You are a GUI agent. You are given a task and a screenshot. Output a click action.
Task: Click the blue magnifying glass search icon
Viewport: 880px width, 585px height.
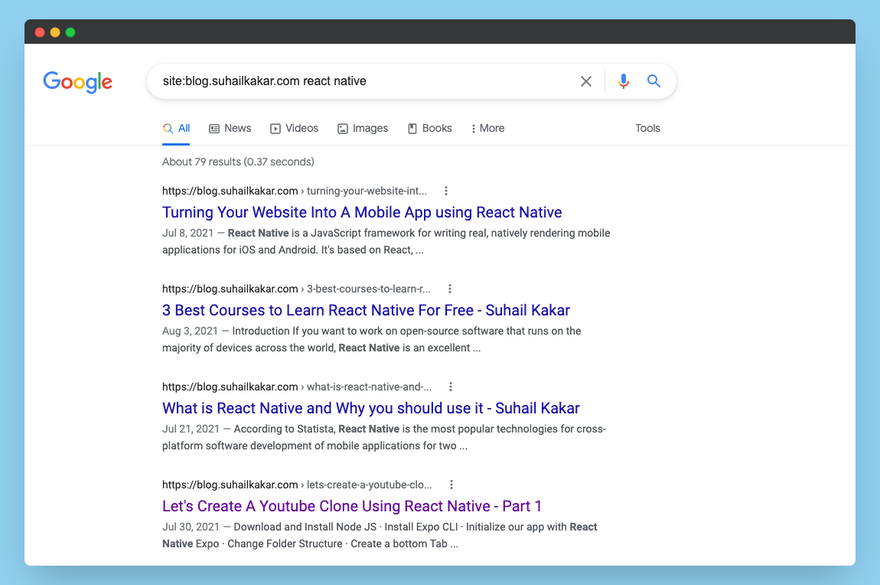[x=654, y=81]
